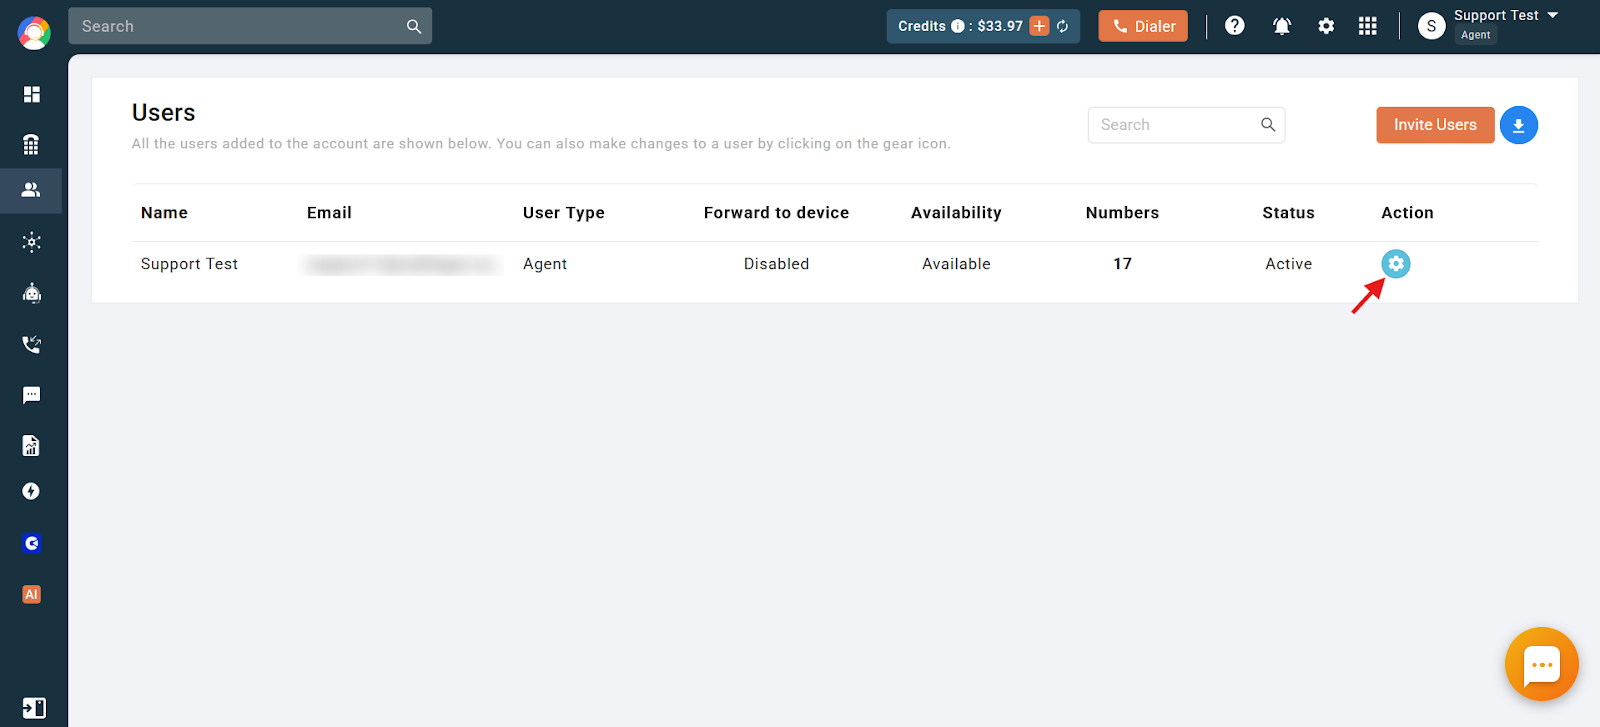1600x727 pixels.
Task: Click the Support Test name cell
Action: coord(189,264)
